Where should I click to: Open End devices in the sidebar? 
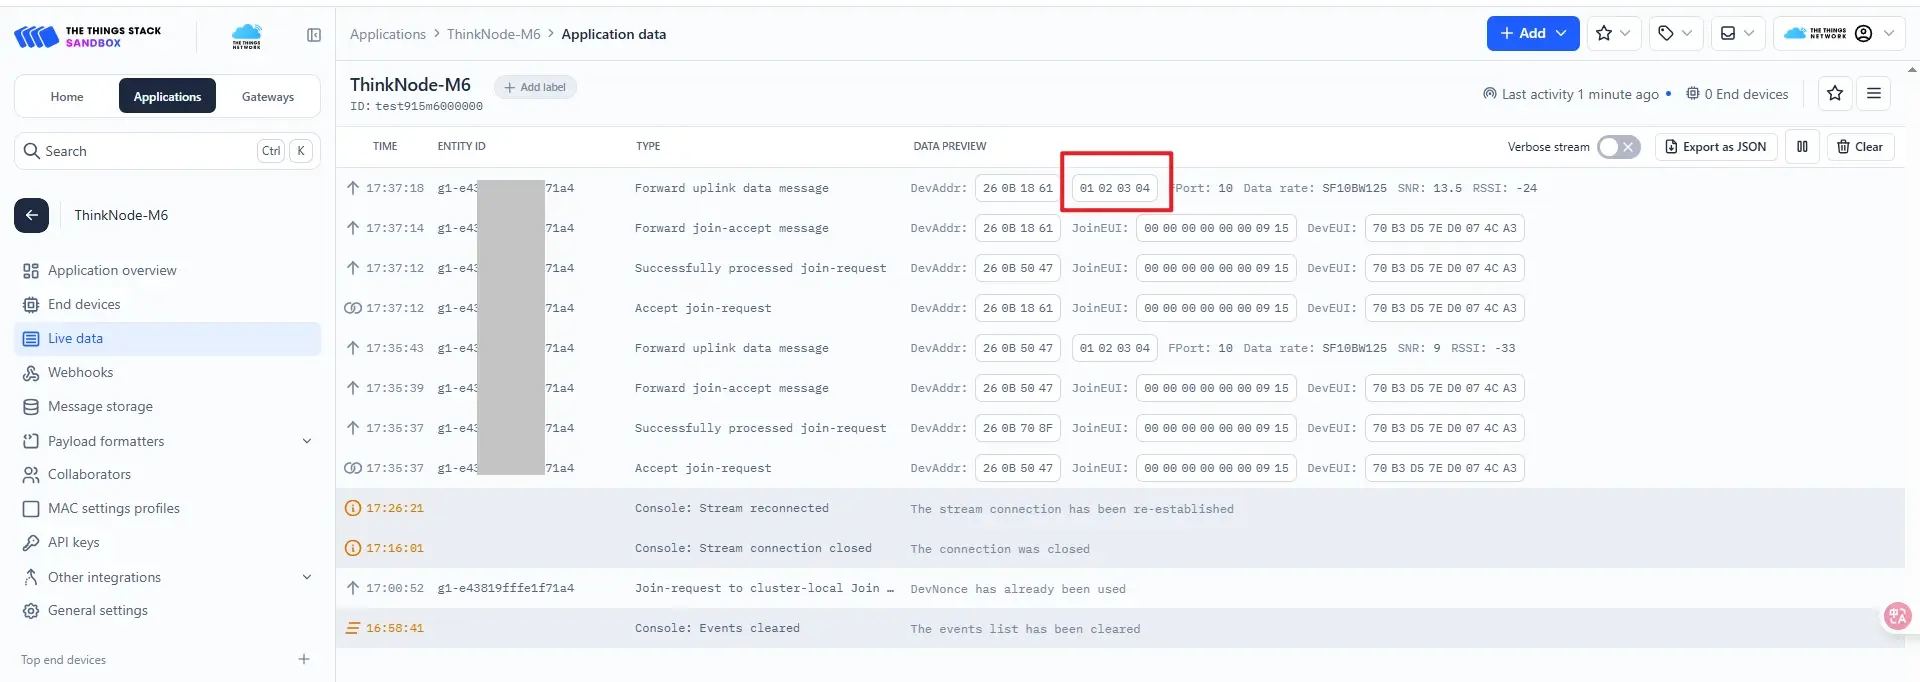(x=84, y=304)
